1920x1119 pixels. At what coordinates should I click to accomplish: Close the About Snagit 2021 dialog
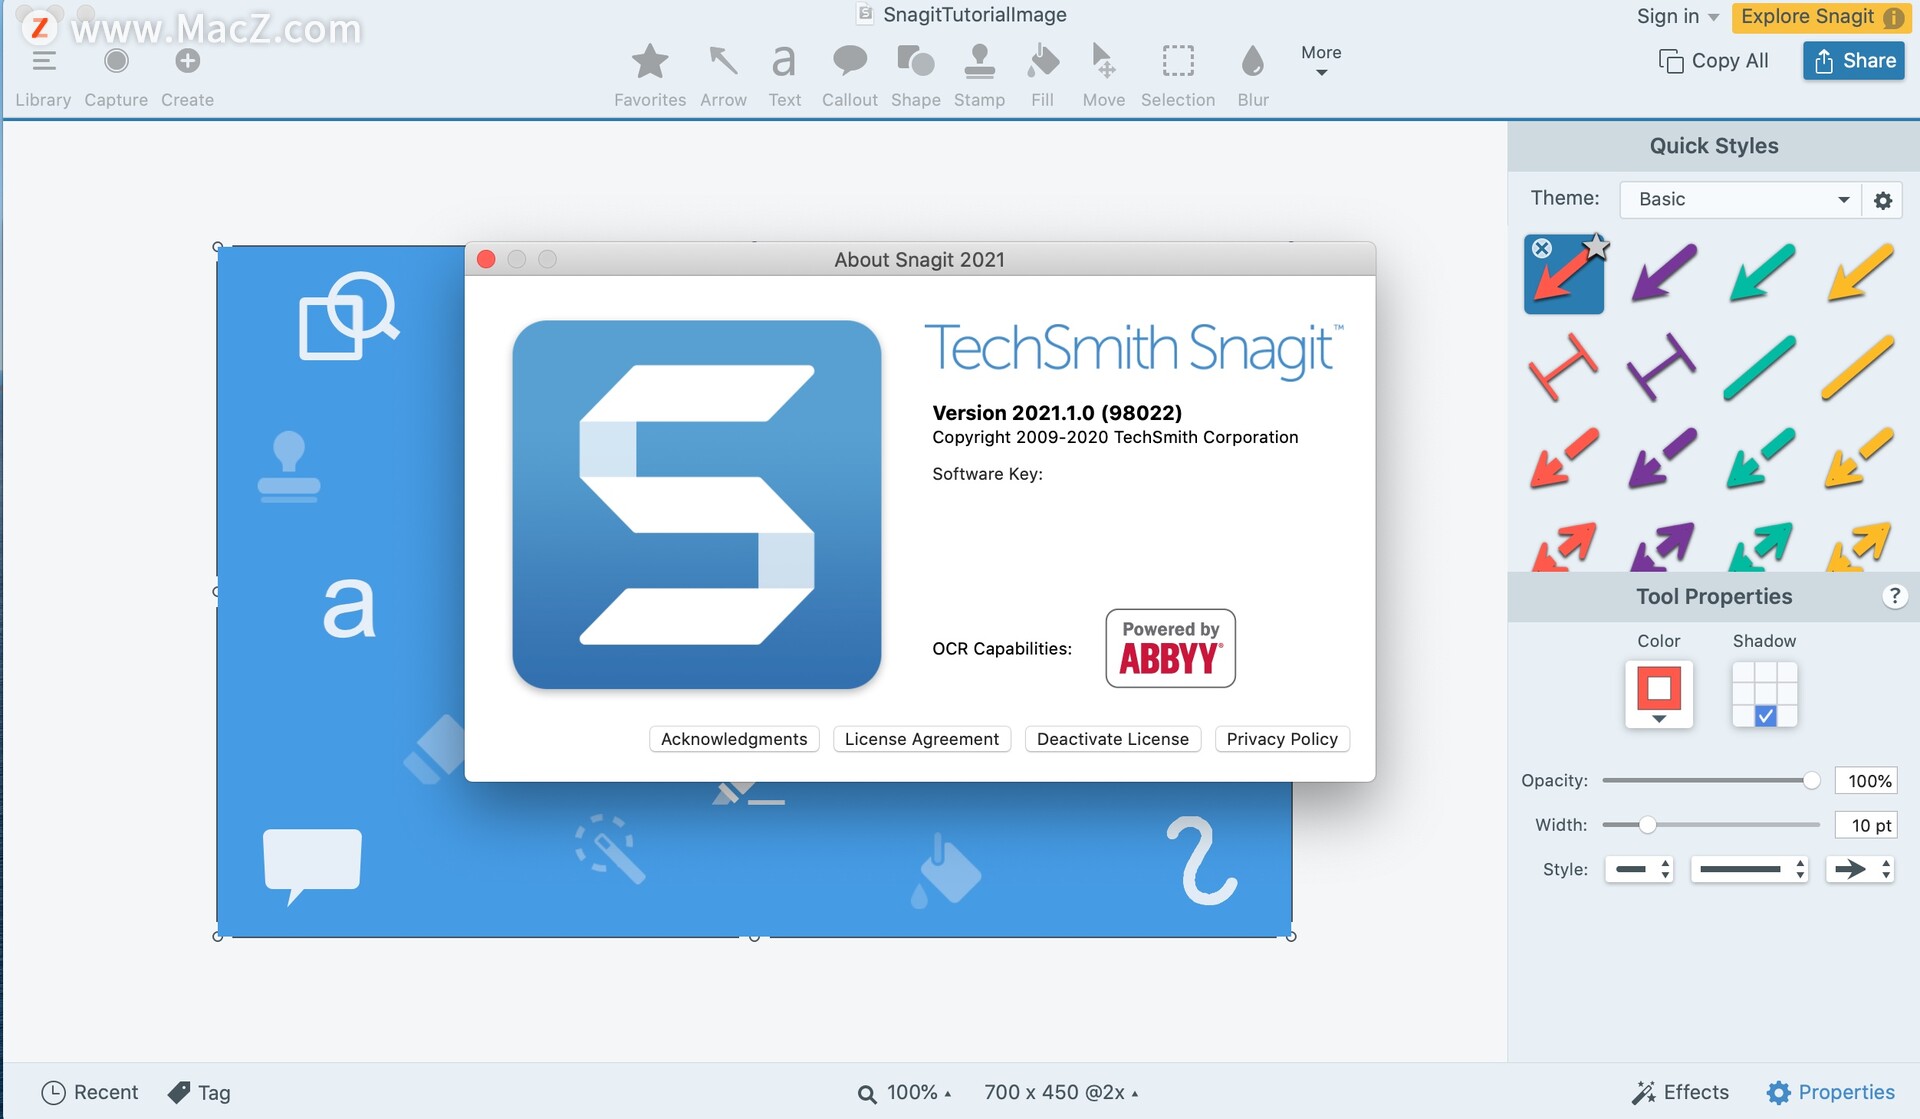pyautogui.click(x=486, y=259)
